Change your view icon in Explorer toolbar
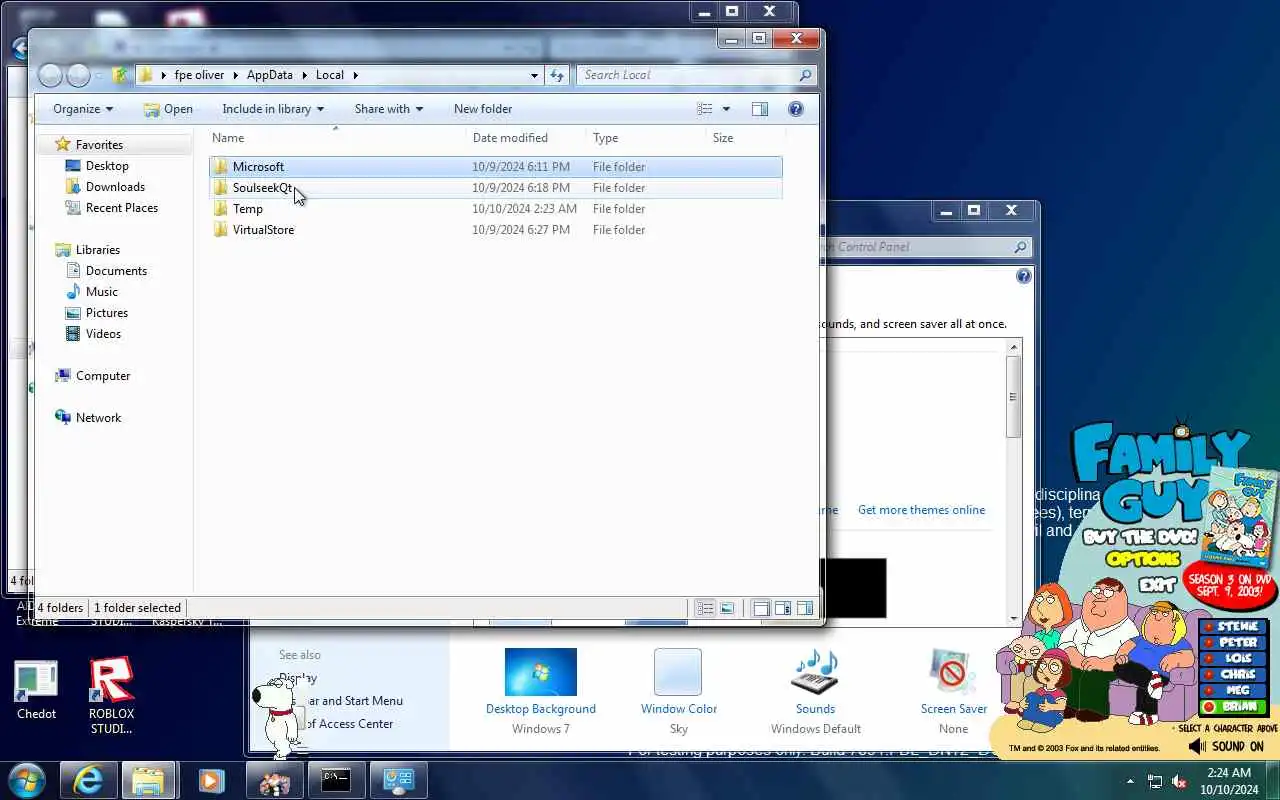Screen dimensions: 1280x800 click(x=705, y=109)
